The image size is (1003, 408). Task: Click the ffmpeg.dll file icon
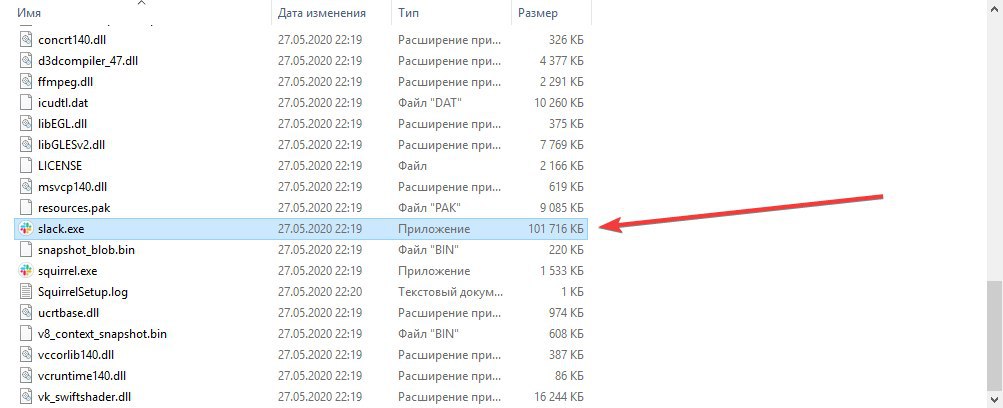point(26,82)
